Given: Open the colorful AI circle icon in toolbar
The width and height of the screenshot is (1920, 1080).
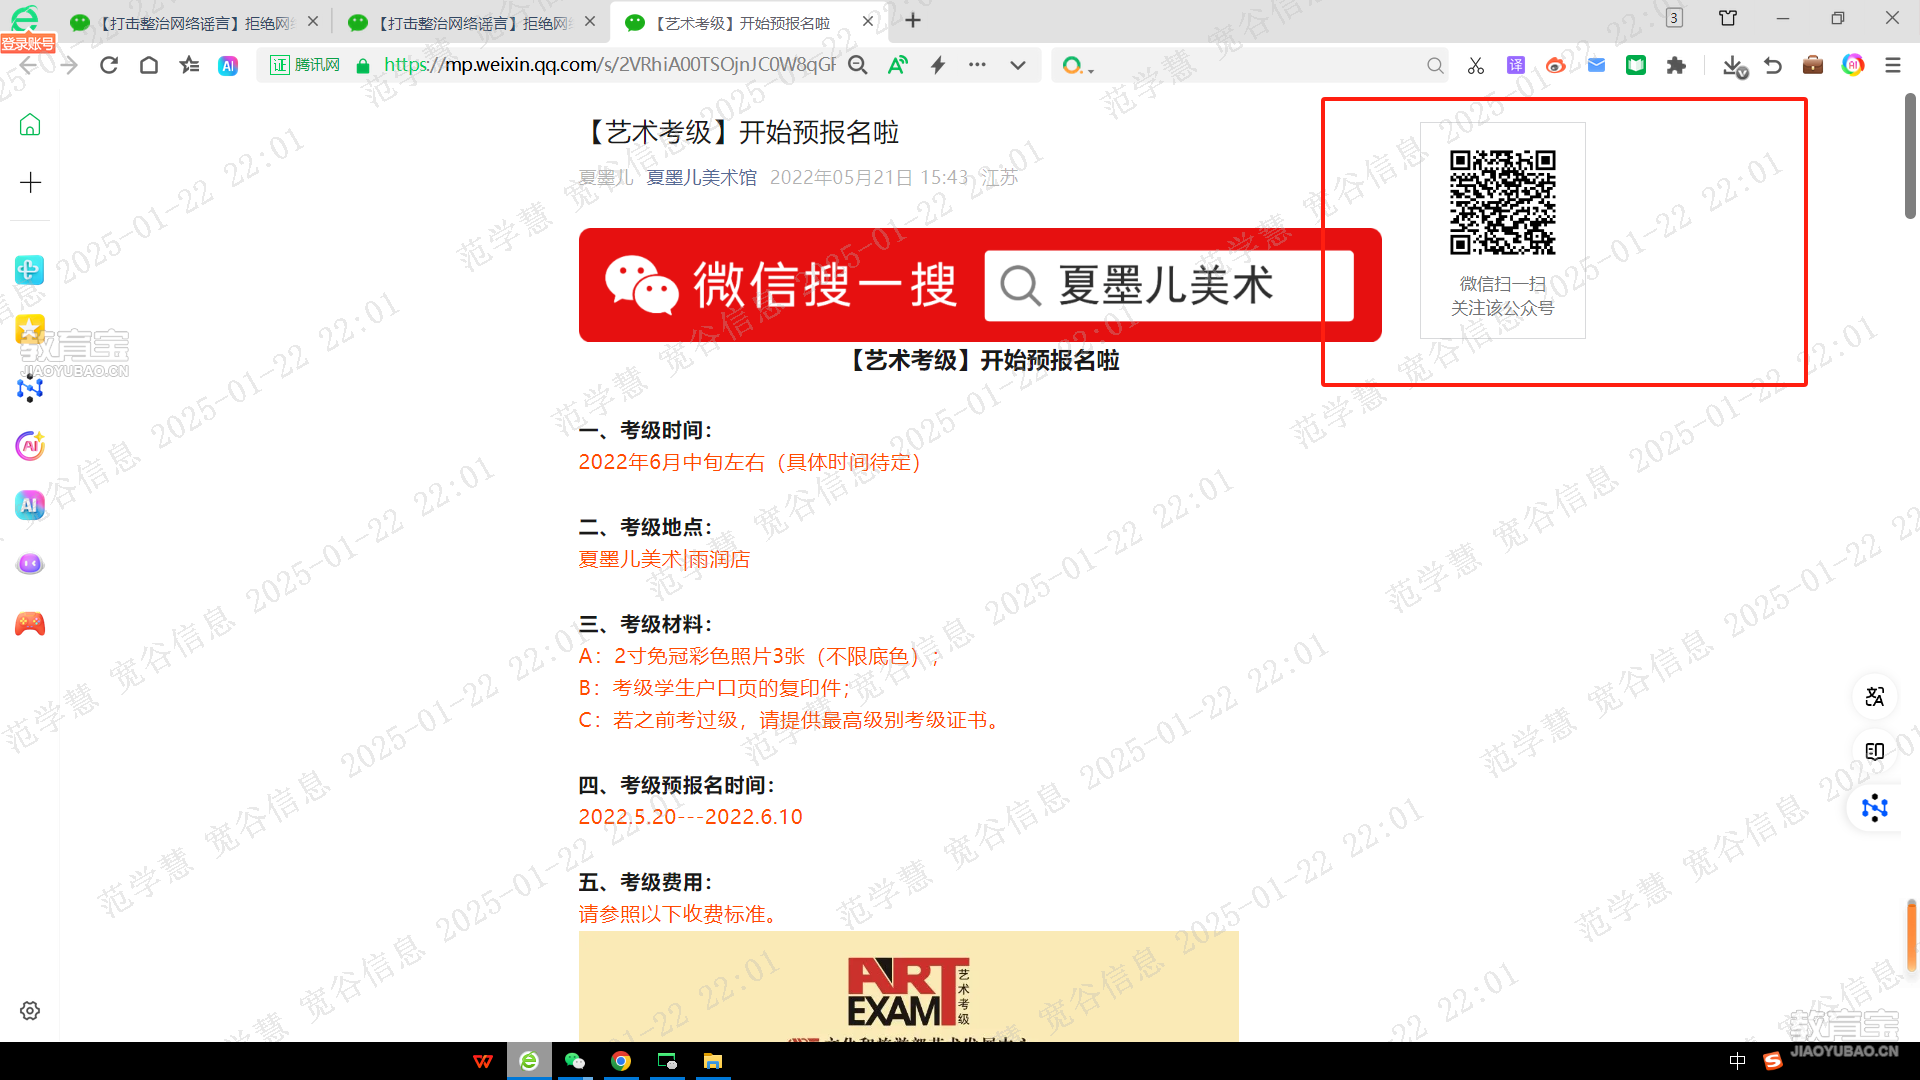Looking at the screenshot, I should 1853,65.
